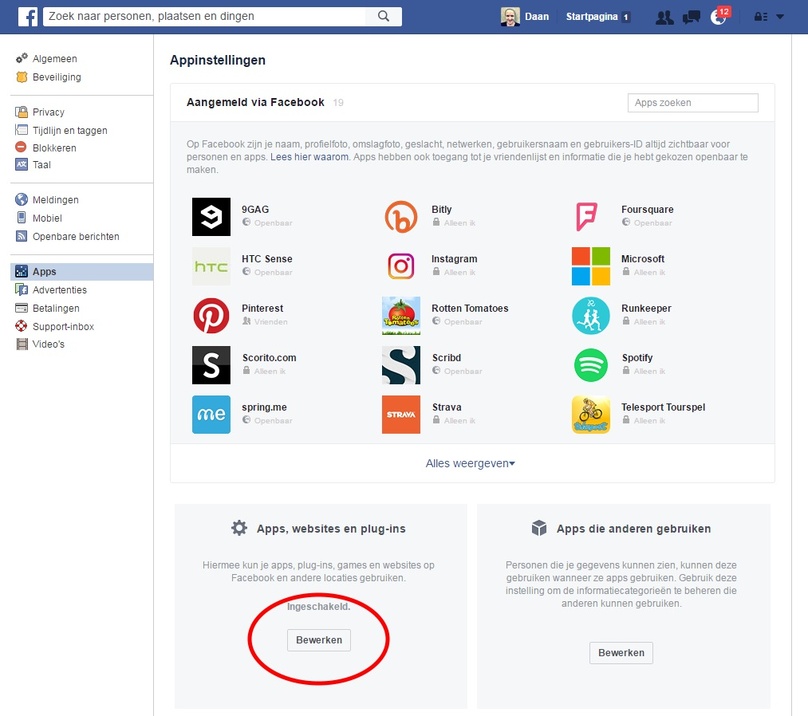Open the Spotify app icon
Image resolution: width=808 pixels, height=716 pixels.
[591, 365]
